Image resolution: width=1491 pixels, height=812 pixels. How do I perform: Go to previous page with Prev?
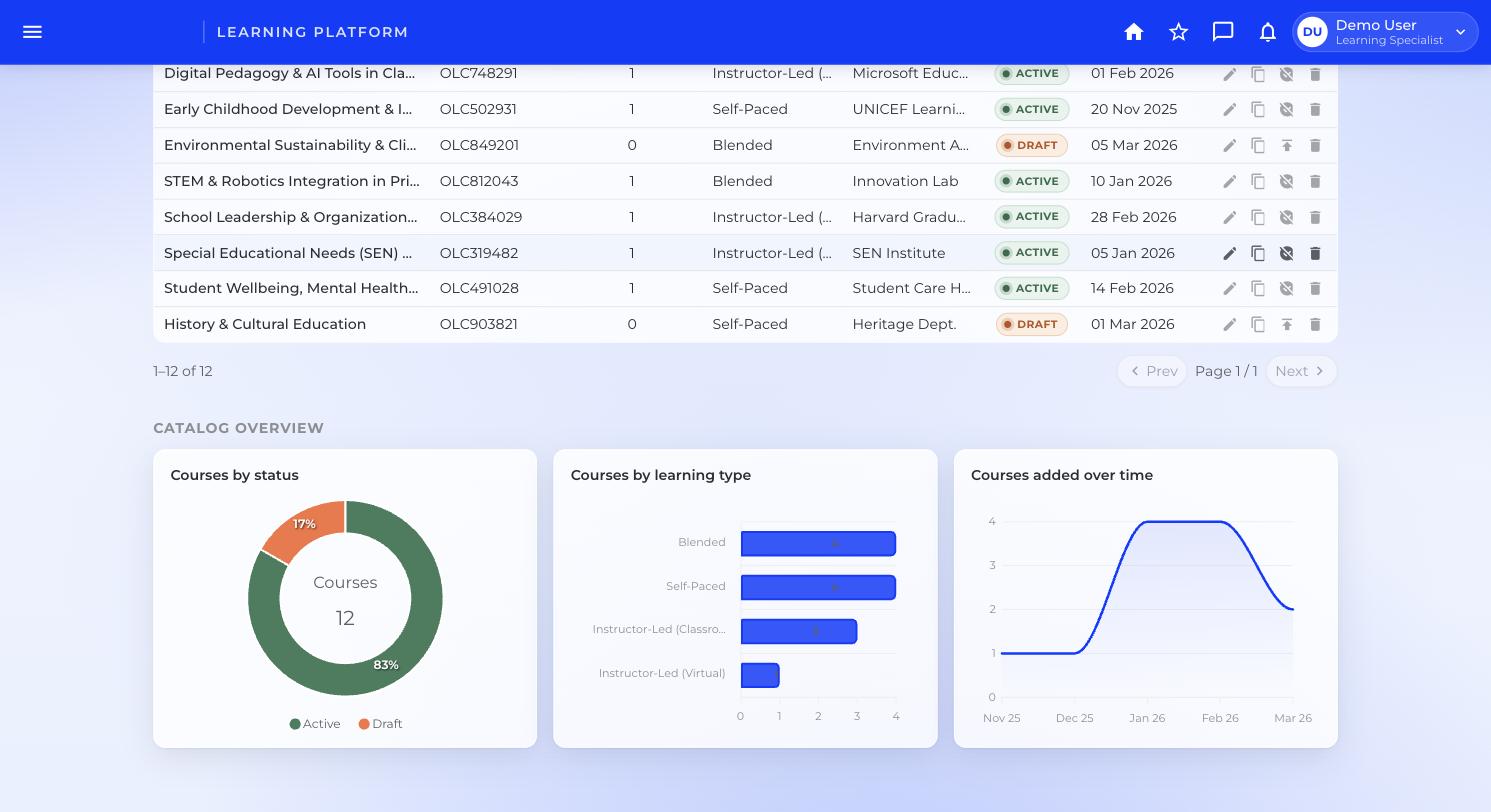1152,371
